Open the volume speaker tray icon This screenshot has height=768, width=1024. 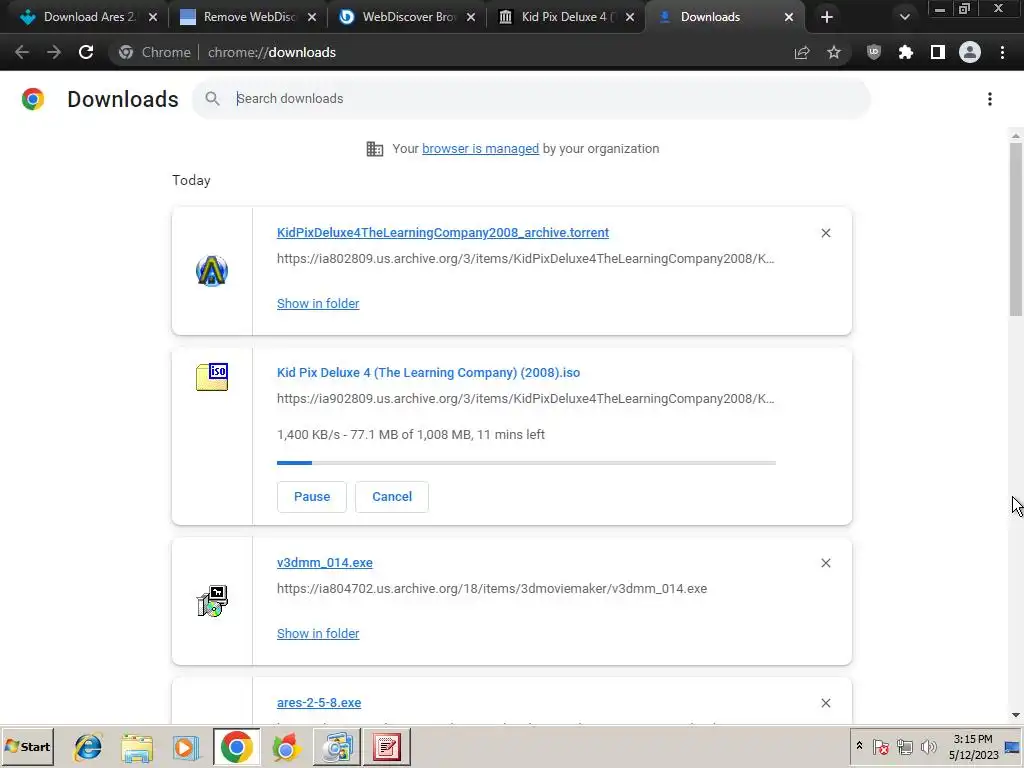click(928, 746)
